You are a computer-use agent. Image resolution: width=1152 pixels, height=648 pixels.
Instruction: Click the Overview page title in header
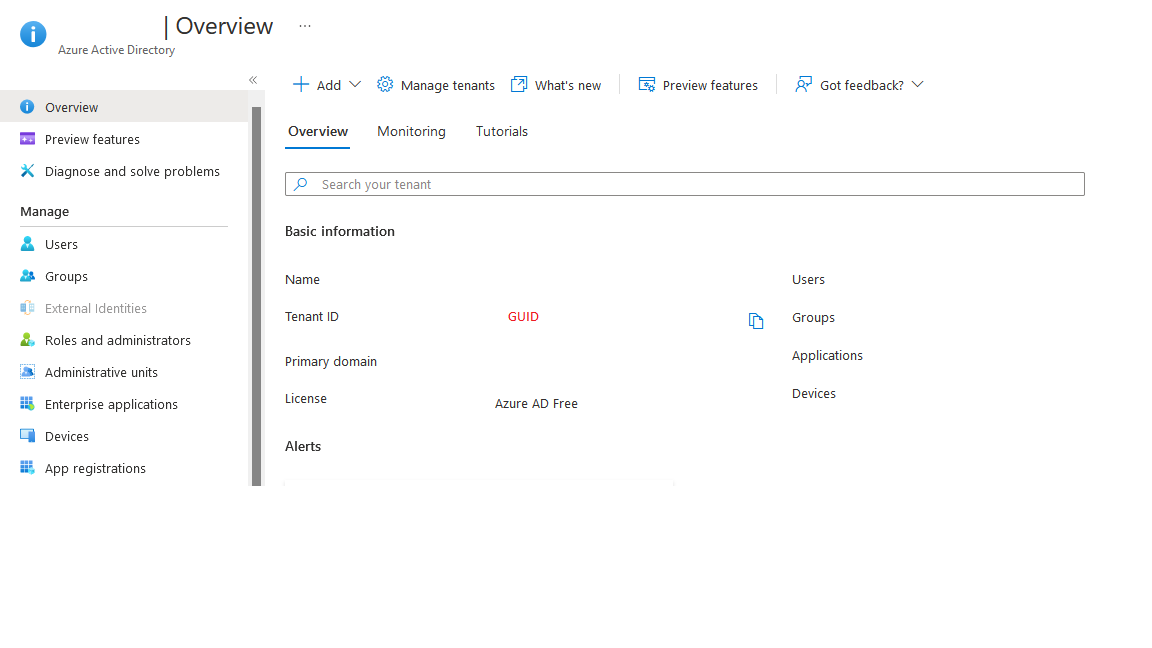[224, 26]
